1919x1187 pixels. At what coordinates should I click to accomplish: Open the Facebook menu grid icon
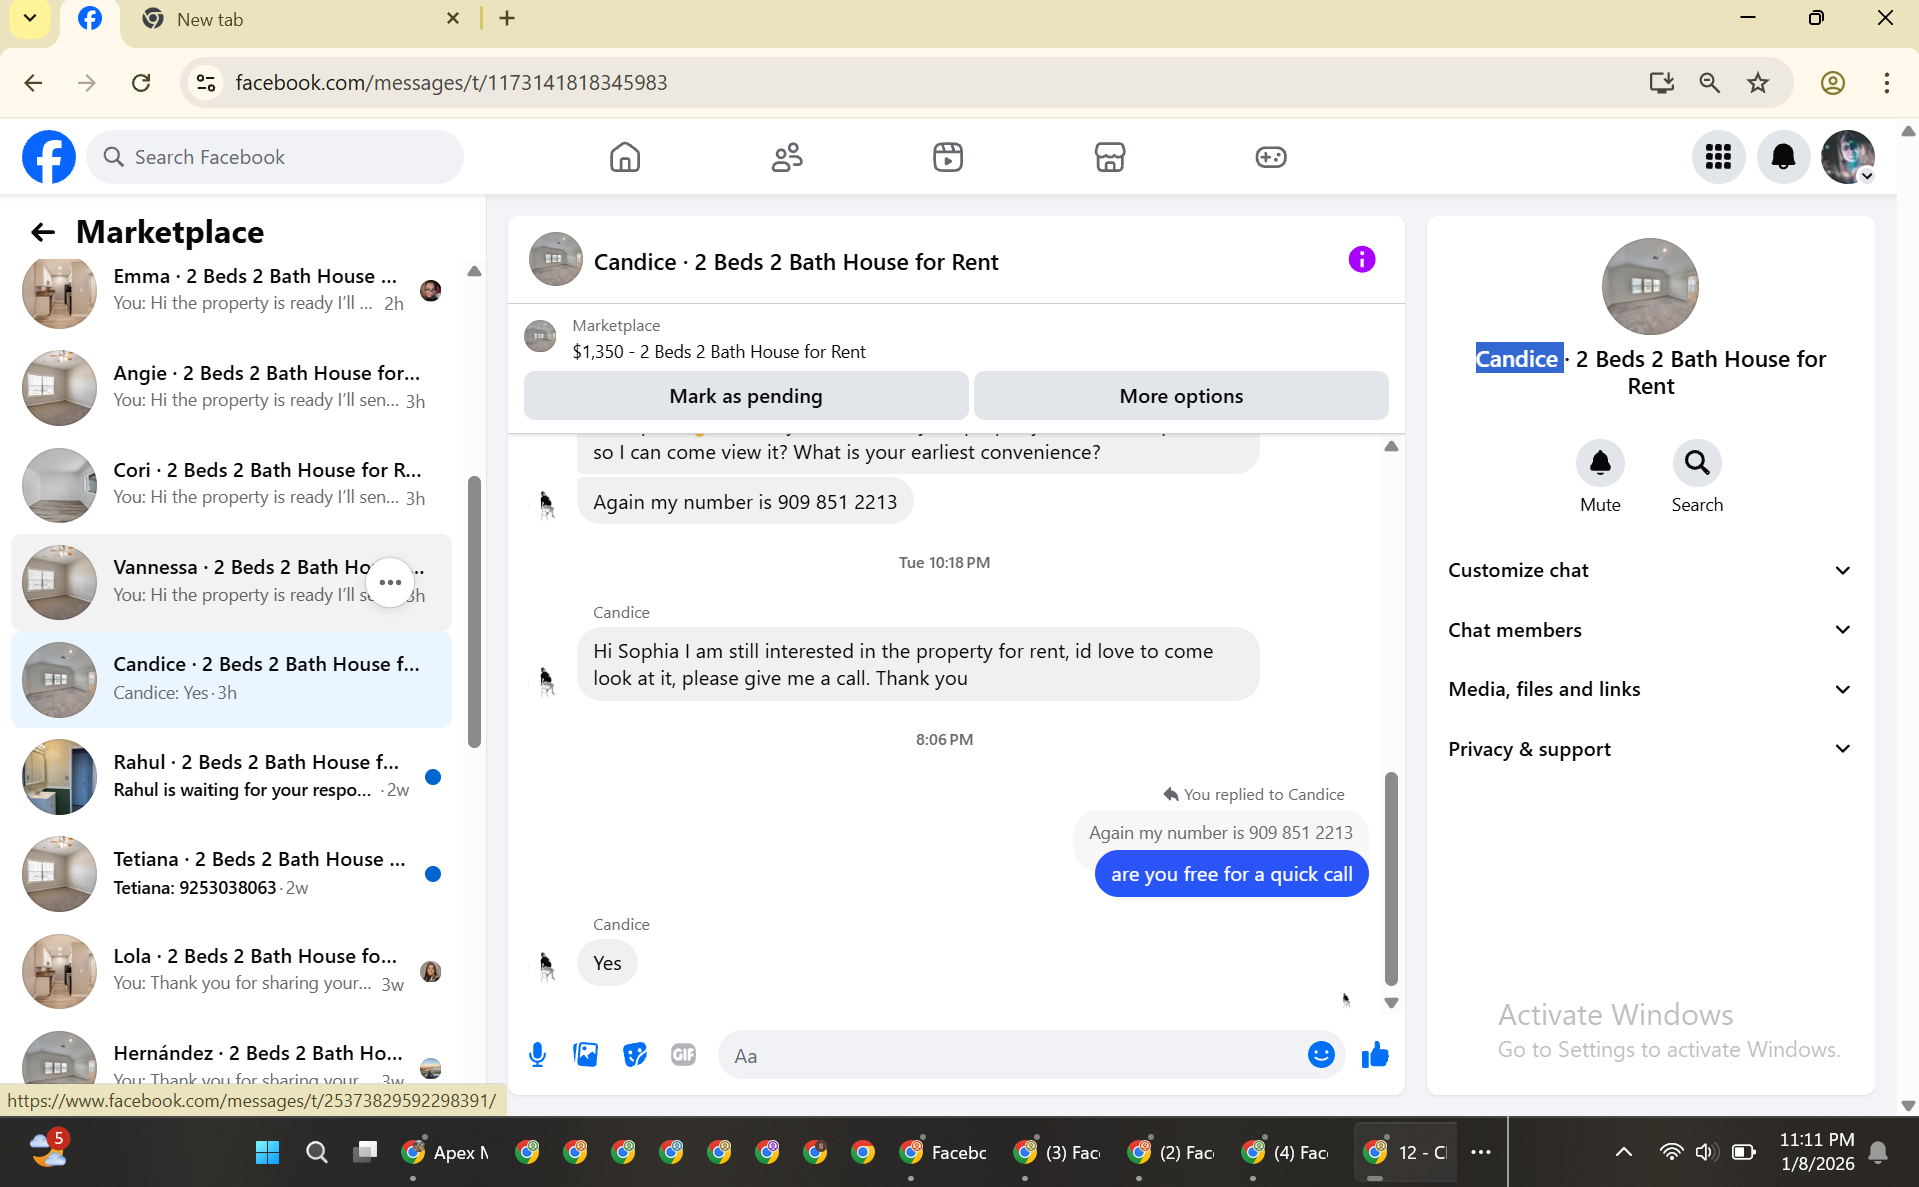[1718, 157]
